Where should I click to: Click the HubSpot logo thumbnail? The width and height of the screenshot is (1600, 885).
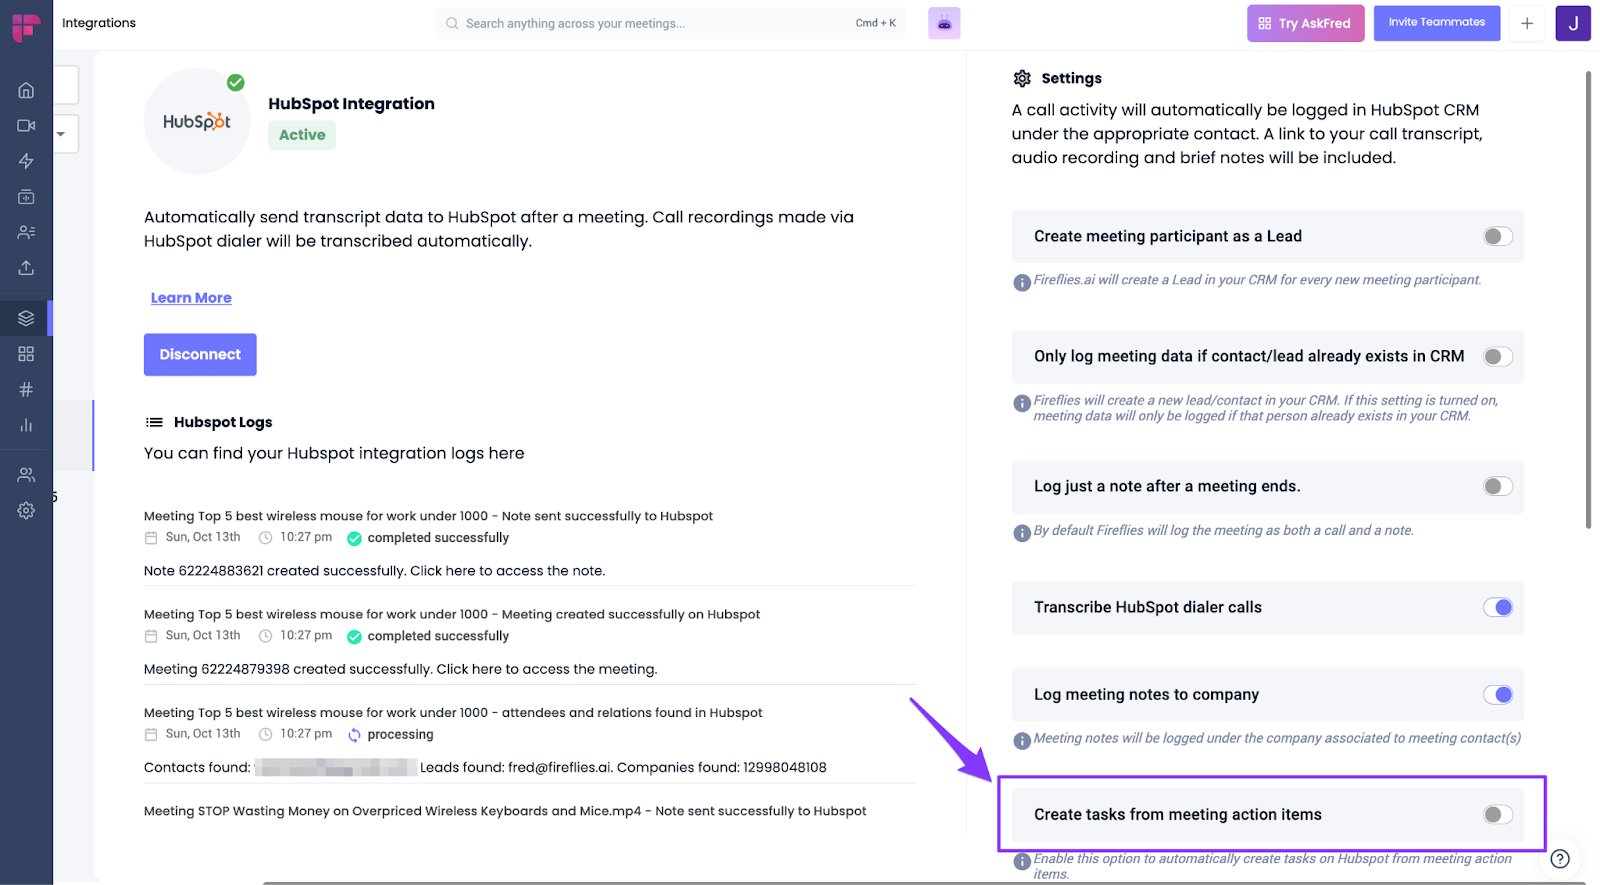(x=197, y=121)
